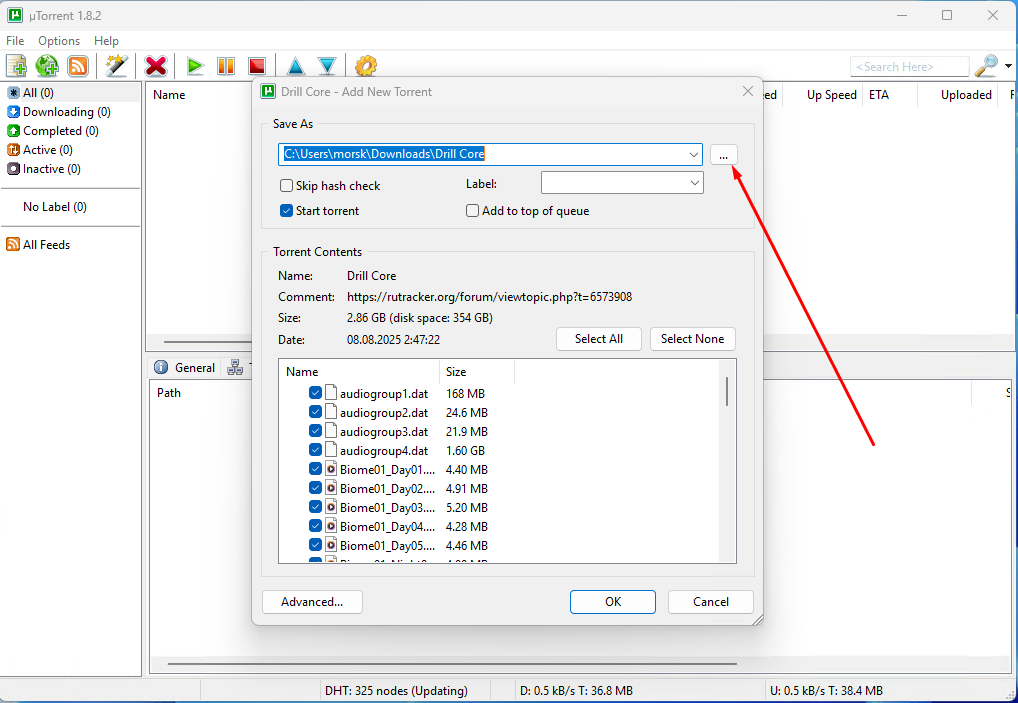Uncheck audiogroup2.dat file checkbox

tap(316, 412)
